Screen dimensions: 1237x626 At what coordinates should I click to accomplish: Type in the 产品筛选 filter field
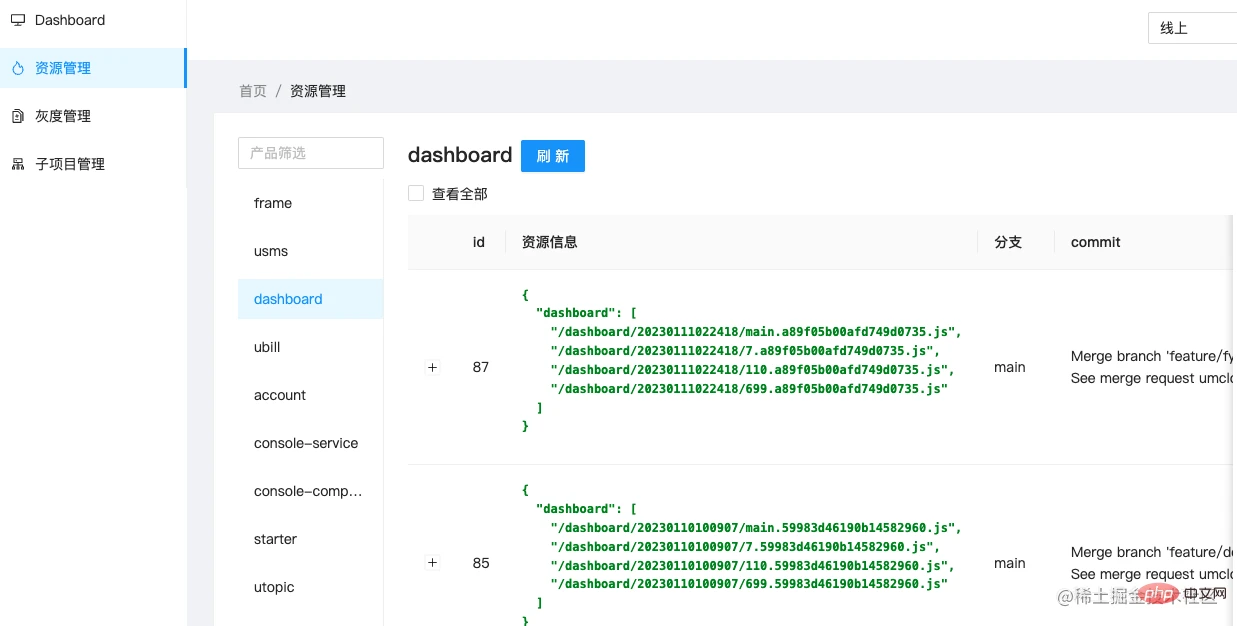[310, 153]
